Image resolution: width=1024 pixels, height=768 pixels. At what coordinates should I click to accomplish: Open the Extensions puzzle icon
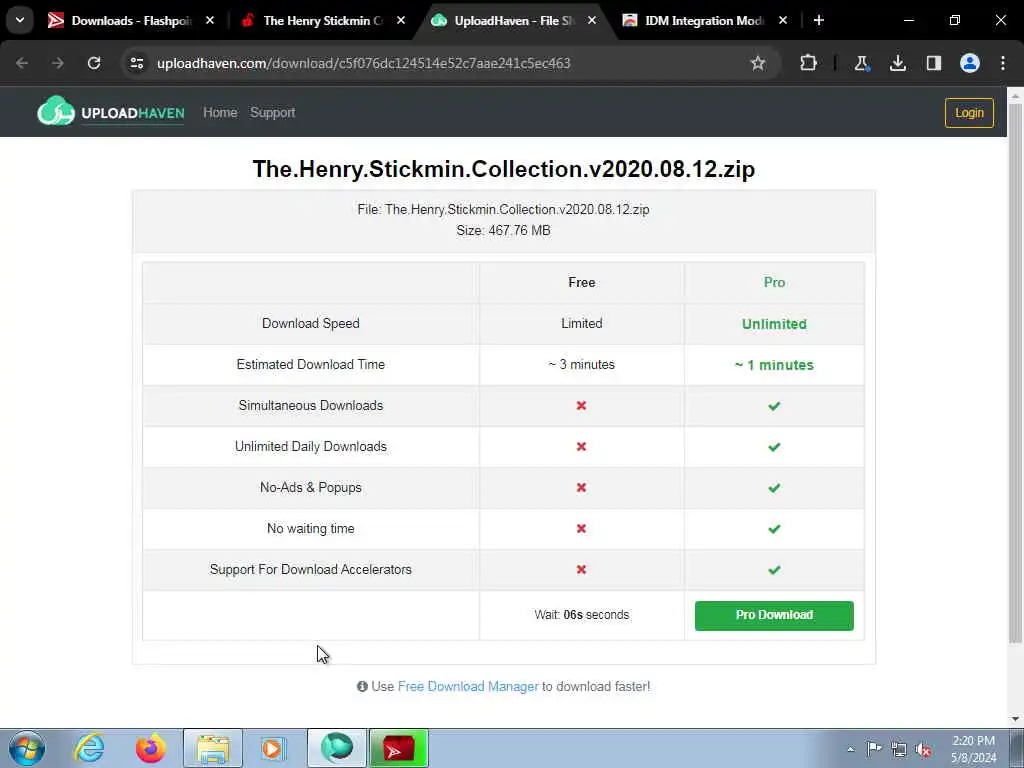coord(808,63)
